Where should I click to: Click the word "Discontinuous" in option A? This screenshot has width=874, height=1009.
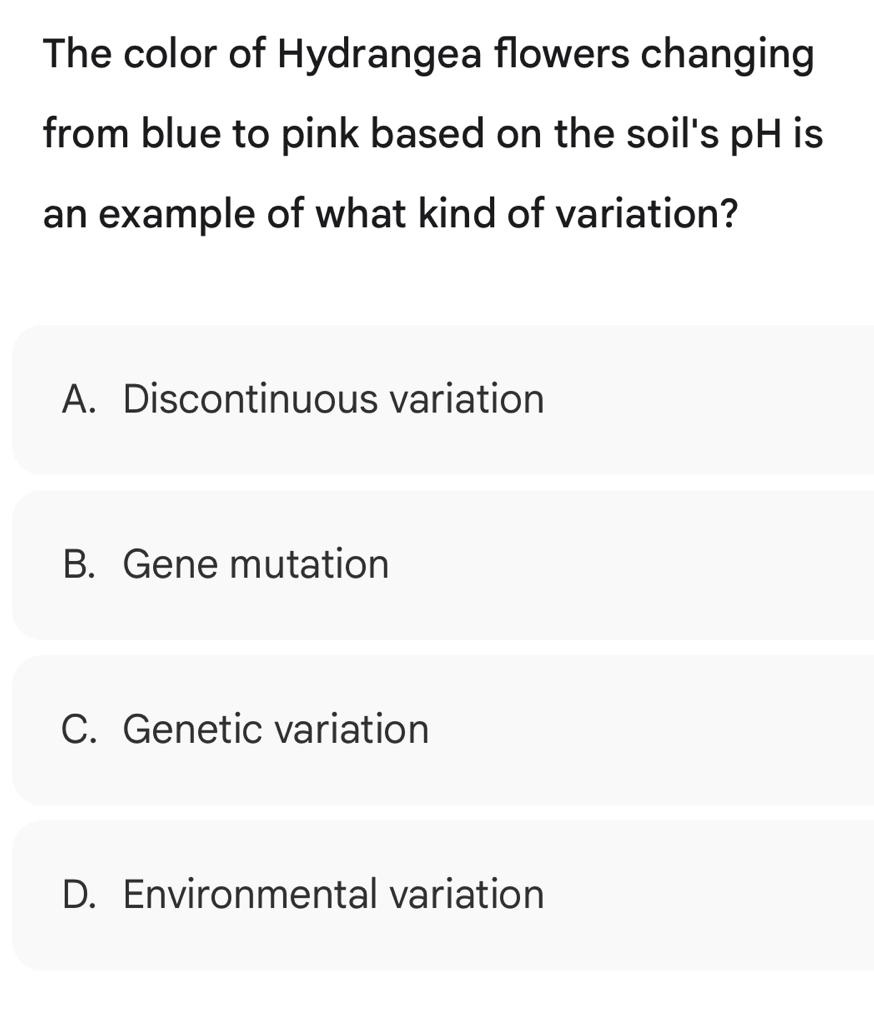pos(250,400)
